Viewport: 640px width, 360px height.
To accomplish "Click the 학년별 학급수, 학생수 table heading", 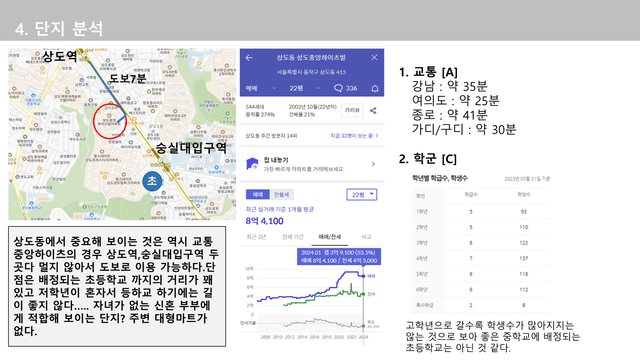I will point(440,178).
